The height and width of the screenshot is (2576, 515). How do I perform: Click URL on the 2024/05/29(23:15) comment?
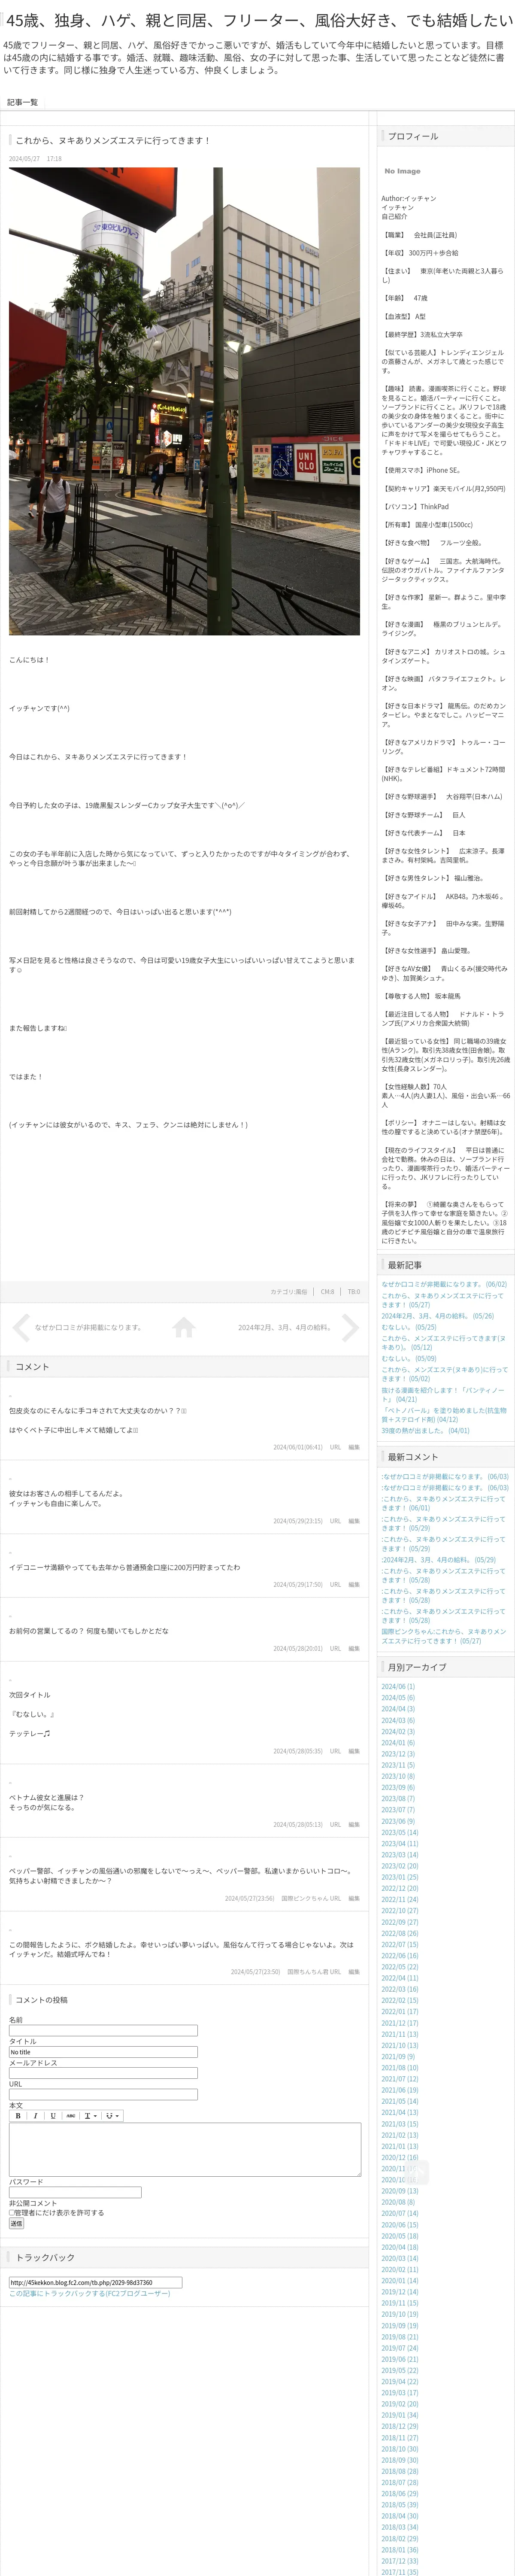tap(335, 1521)
